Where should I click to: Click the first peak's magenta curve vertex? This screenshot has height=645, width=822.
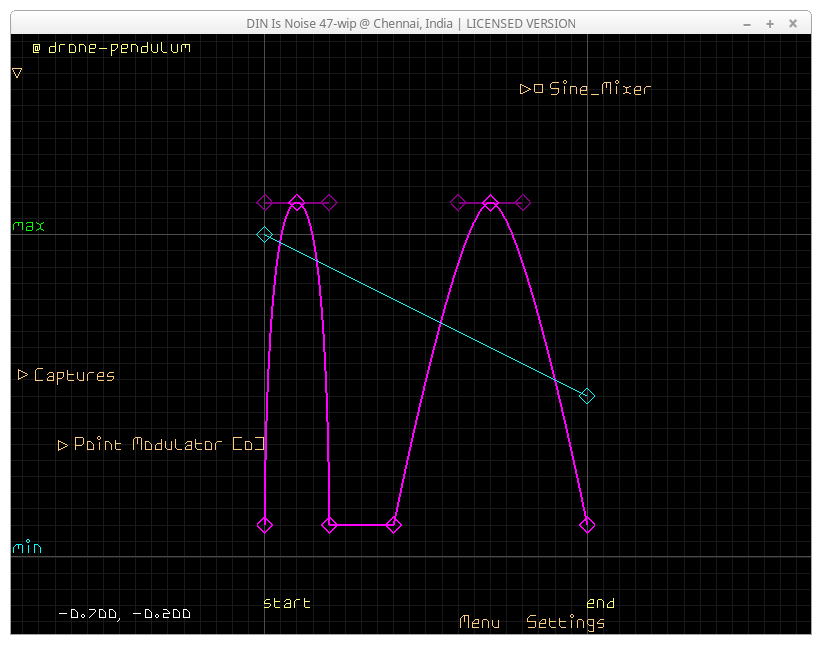tap(297, 203)
